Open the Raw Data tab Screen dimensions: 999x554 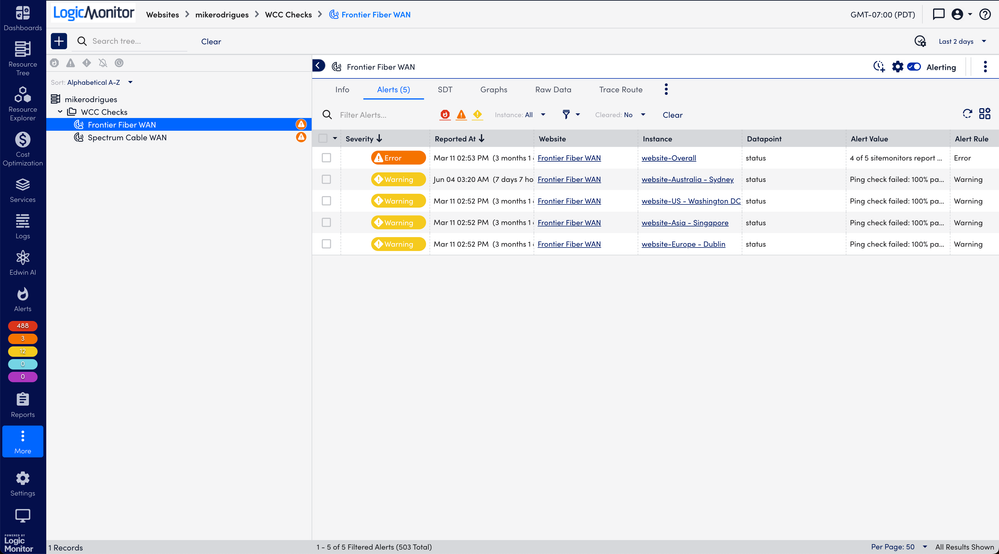[x=553, y=90]
